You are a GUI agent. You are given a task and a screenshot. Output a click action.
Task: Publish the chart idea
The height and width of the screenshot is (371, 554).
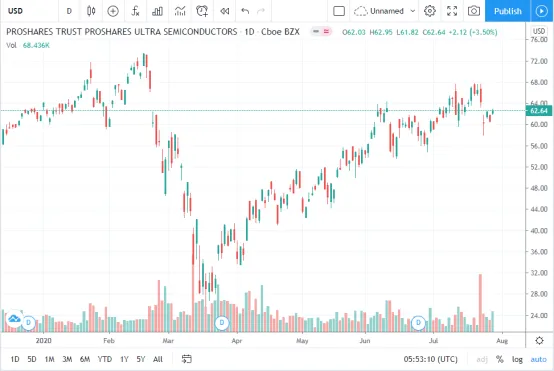click(x=508, y=11)
